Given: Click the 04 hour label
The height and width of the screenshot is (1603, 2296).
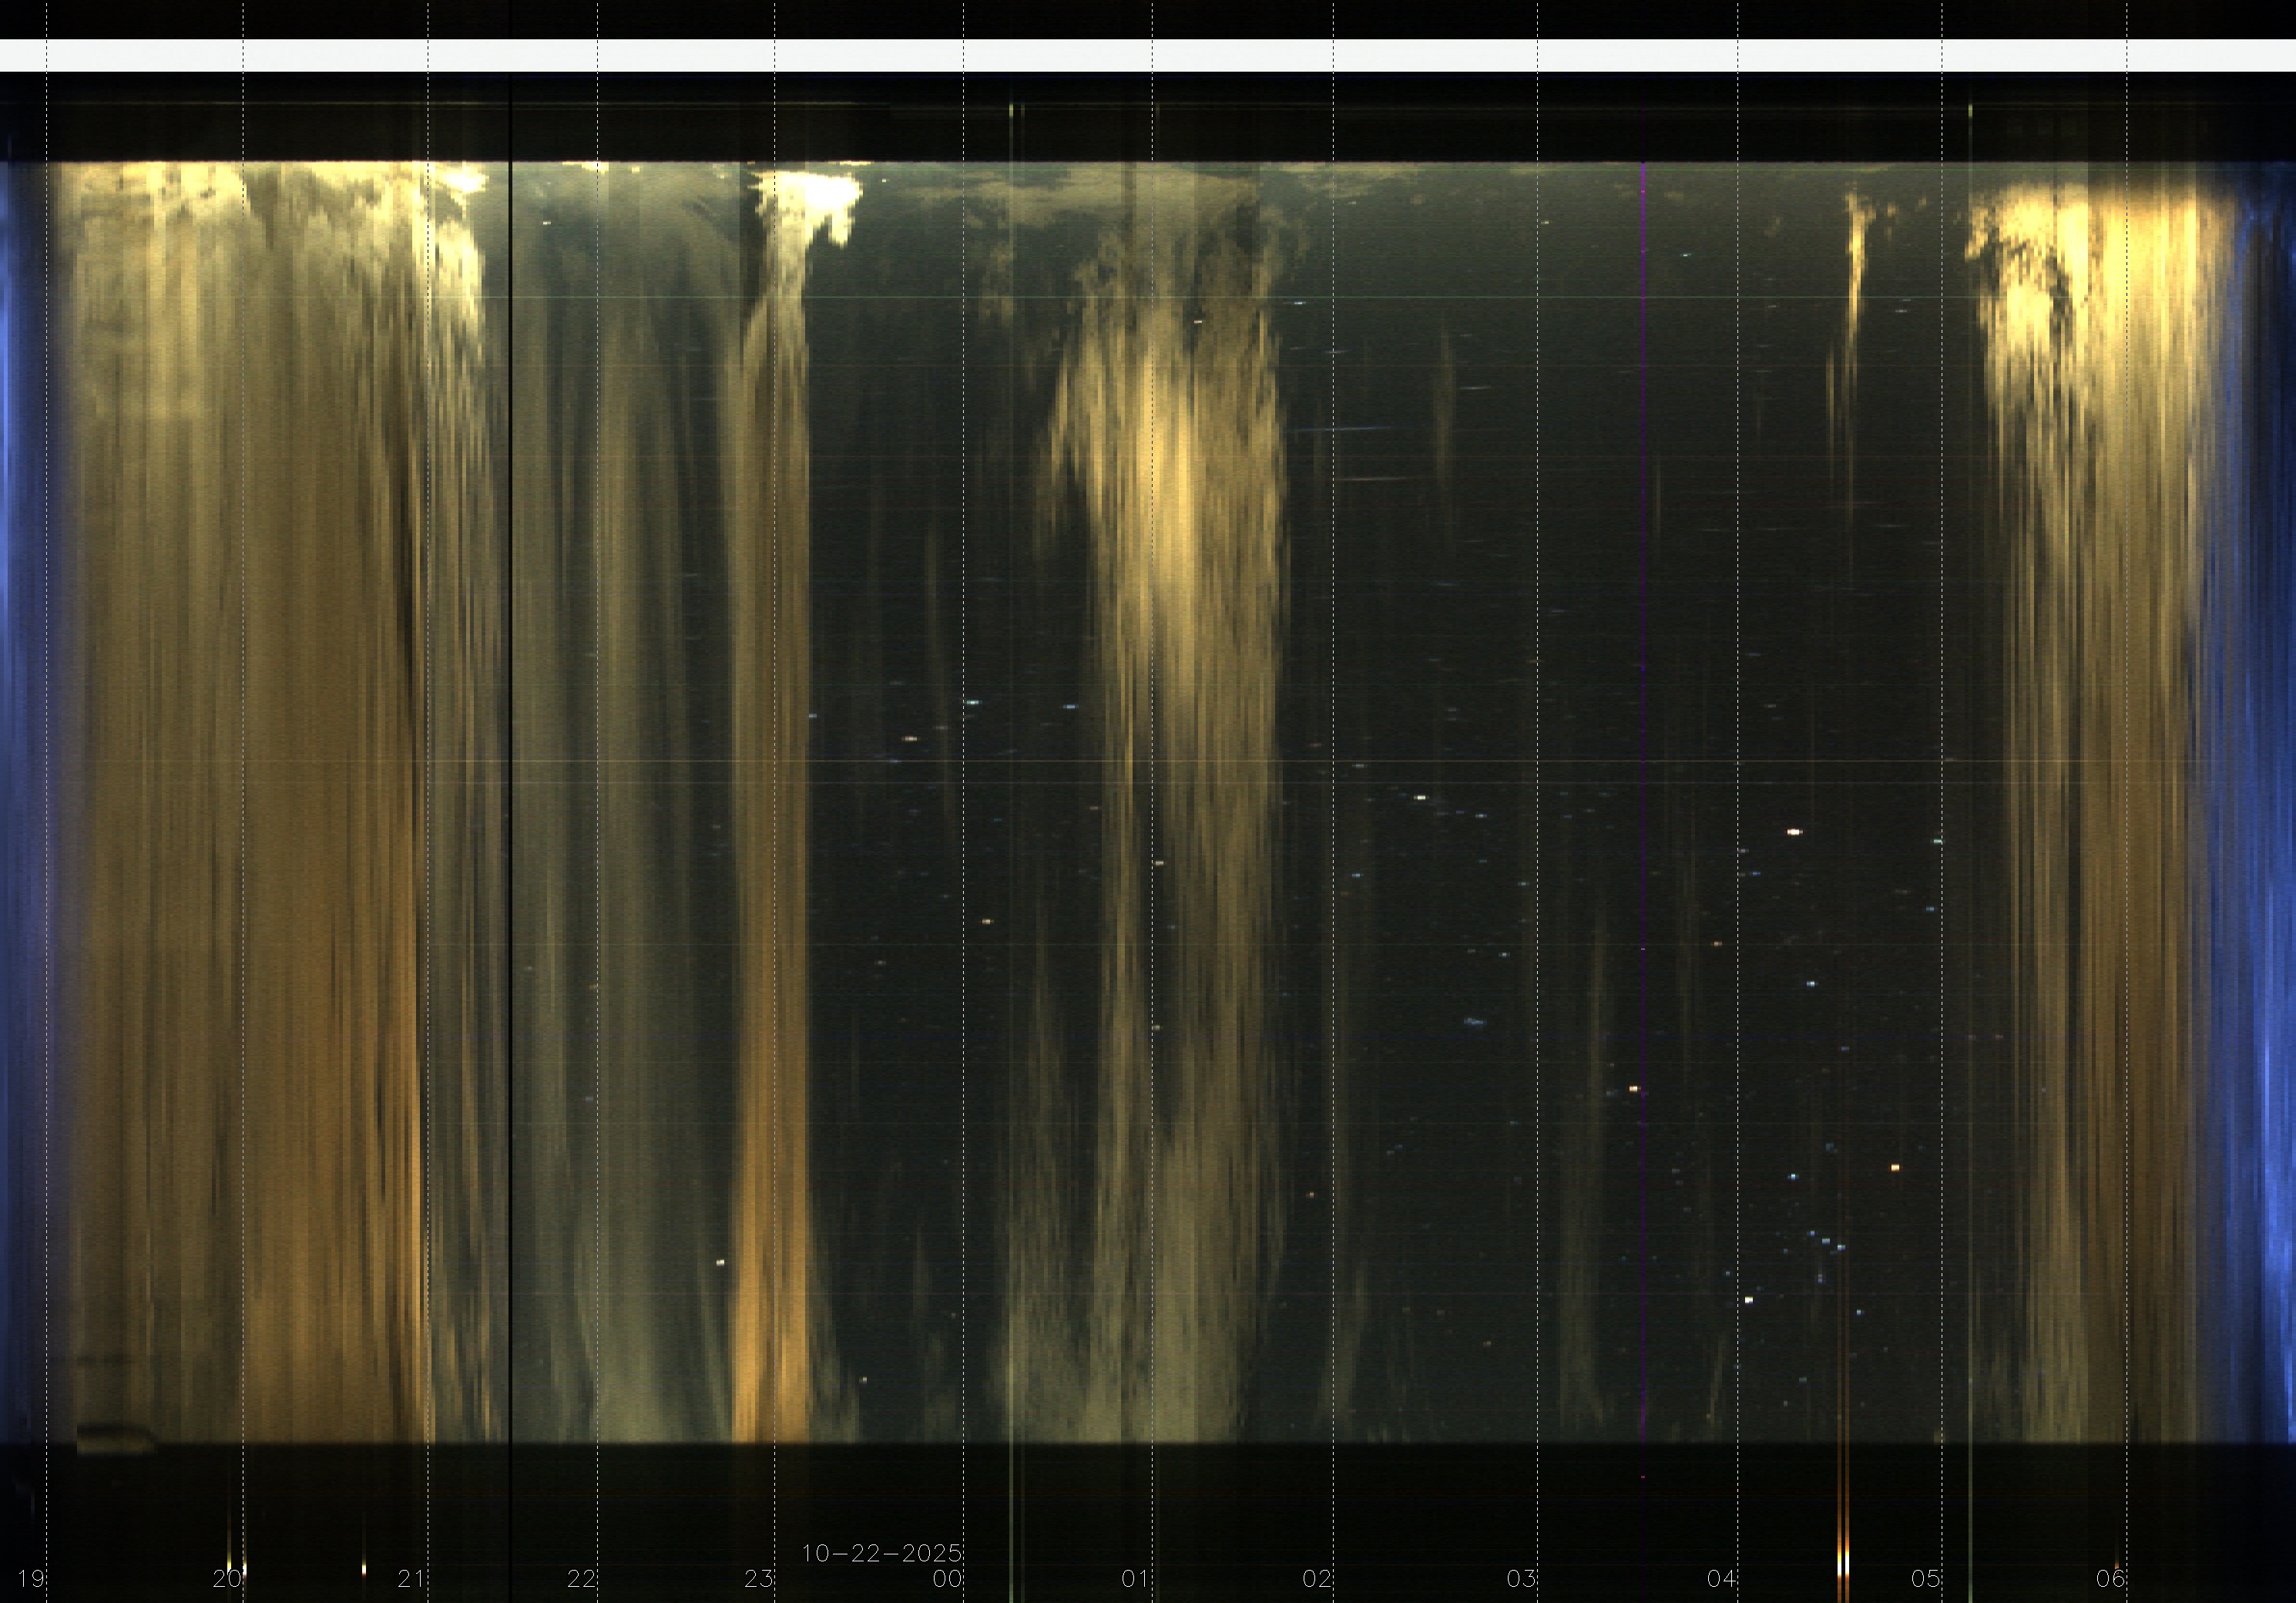Looking at the screenshot, I should coord(1721,1579).
